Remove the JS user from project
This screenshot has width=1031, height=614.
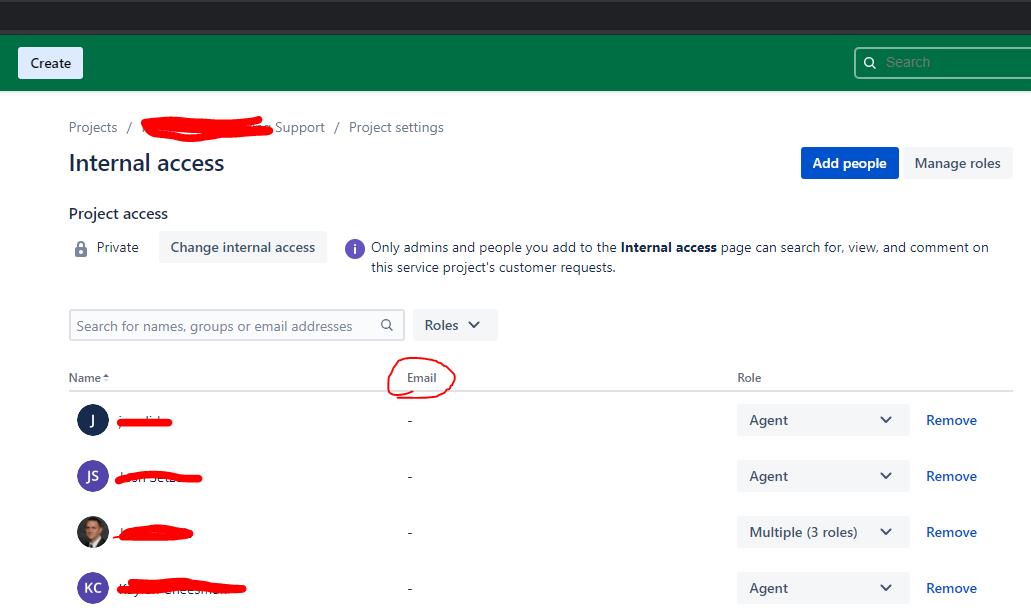point(951,476)
